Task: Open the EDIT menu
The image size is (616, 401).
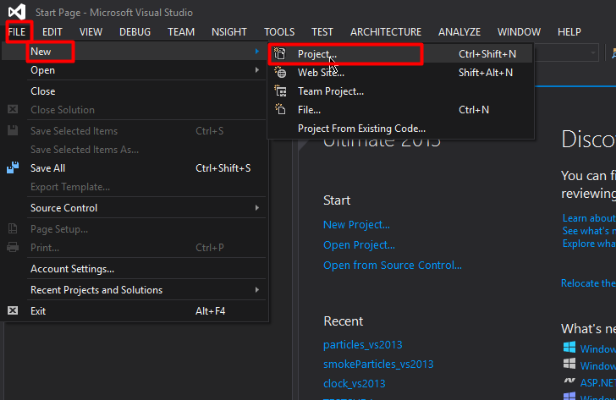Action: click(52, 32)
